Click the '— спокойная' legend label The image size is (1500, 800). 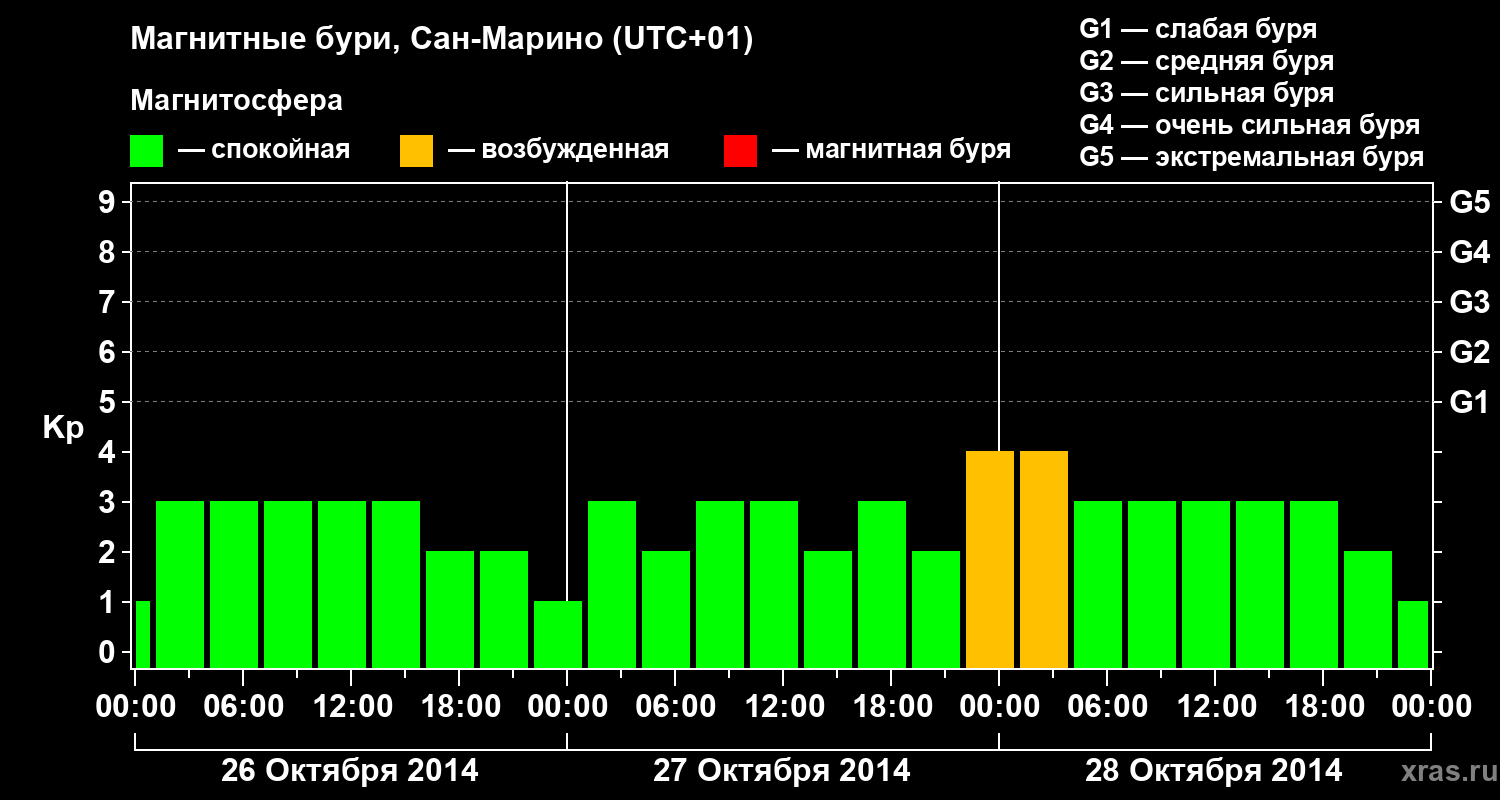264,150
